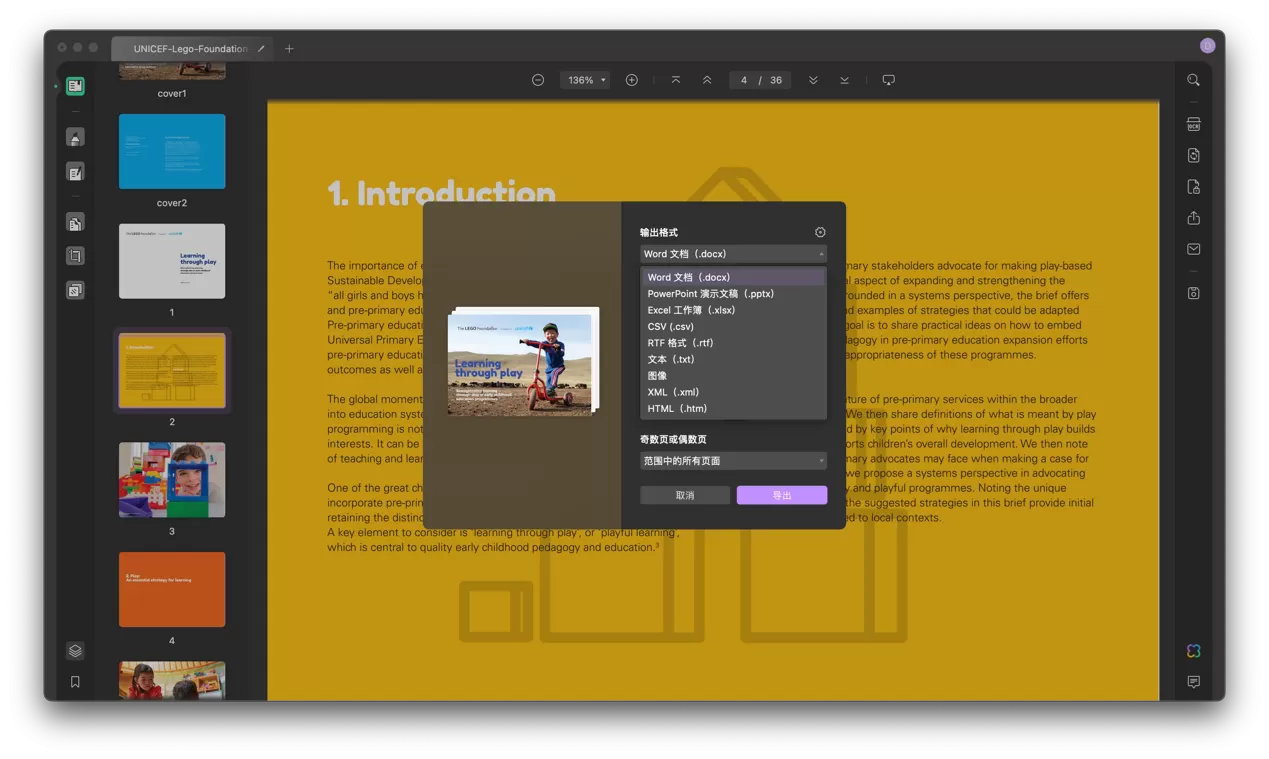Click the send by email envelope icon

(x=1193, y=249)
